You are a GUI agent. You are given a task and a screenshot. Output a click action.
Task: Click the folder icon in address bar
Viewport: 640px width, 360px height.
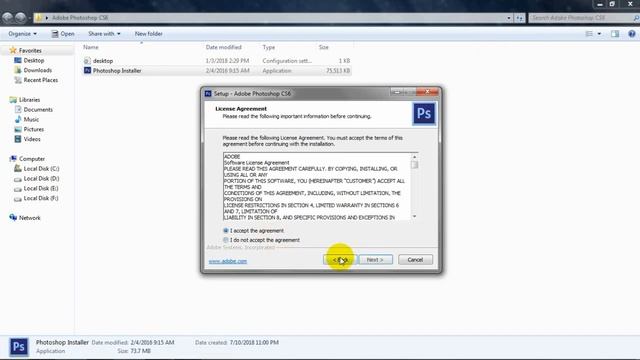(x=38, y=18)
